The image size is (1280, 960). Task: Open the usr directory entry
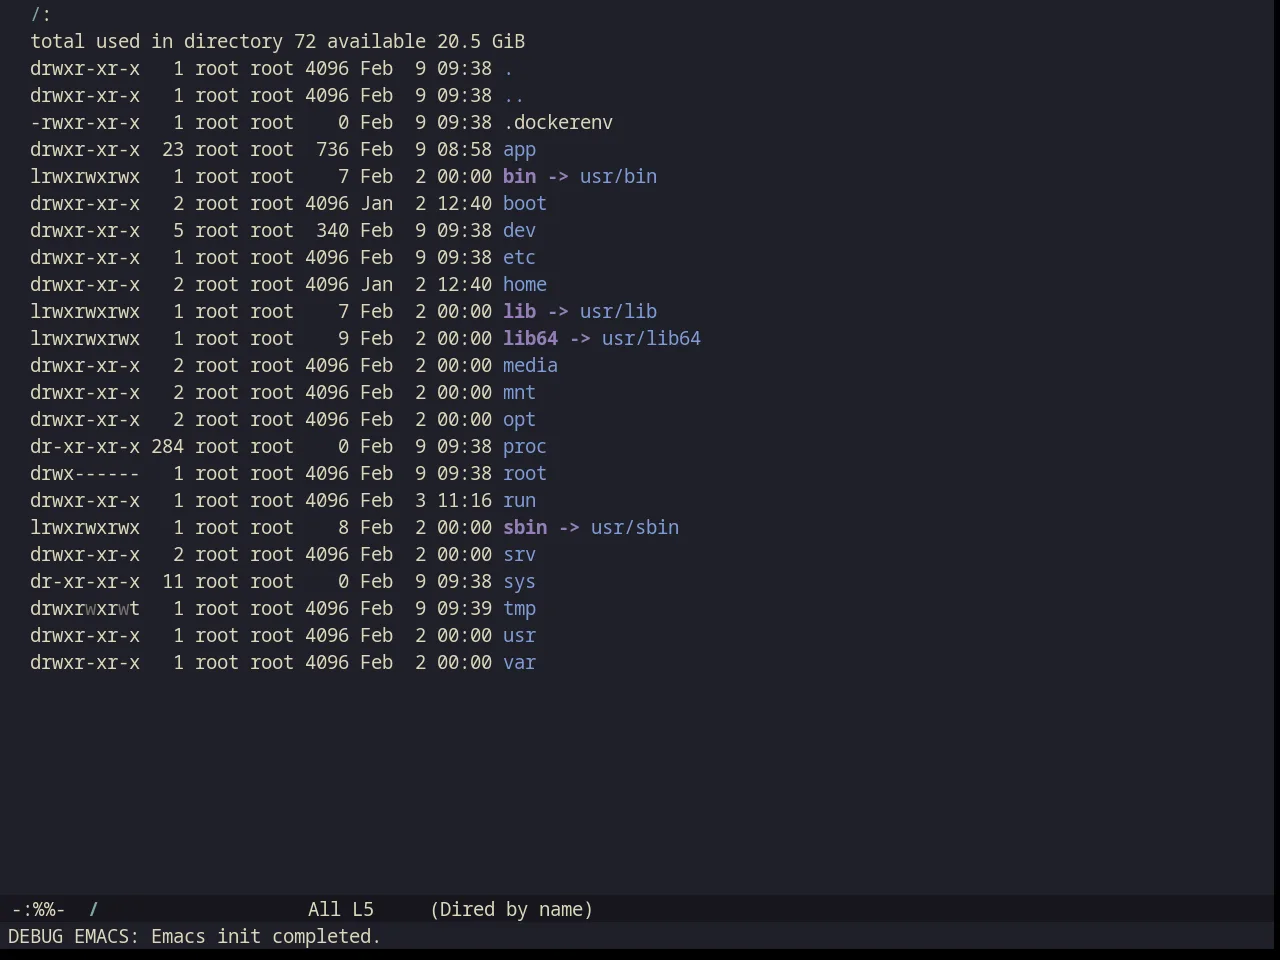[519, 636]
